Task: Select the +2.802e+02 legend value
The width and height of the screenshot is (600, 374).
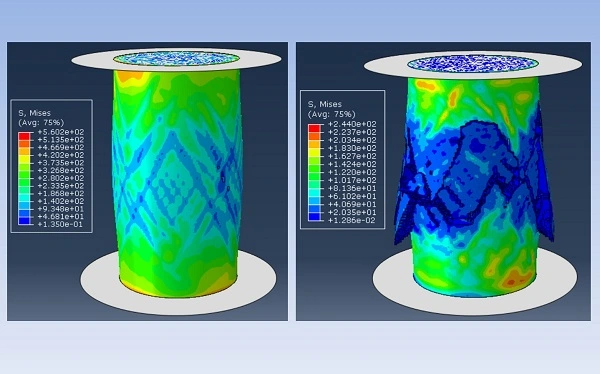Action: click(60, 178)
